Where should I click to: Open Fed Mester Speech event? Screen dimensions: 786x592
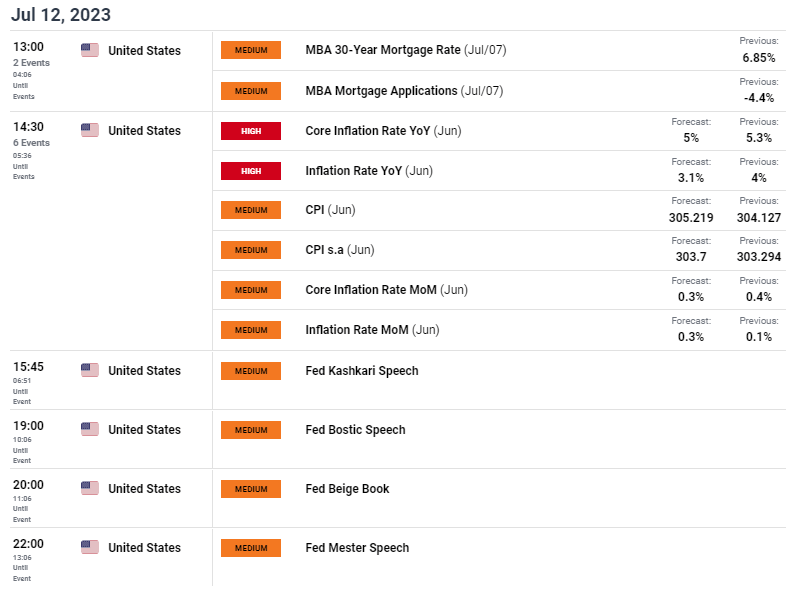(357, 548)
